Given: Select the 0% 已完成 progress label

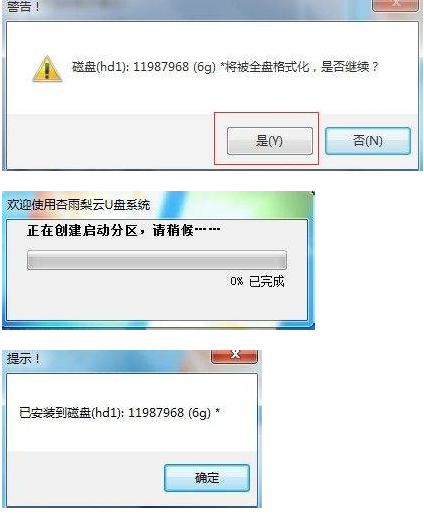Looking at the screenshot, I should pyautogui.click(x=257, y=281).
